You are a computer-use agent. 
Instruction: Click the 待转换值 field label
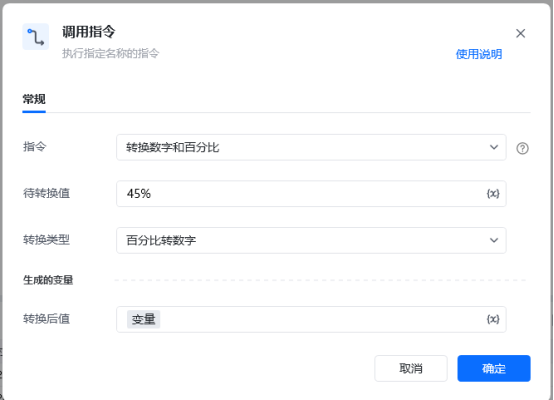47,193
